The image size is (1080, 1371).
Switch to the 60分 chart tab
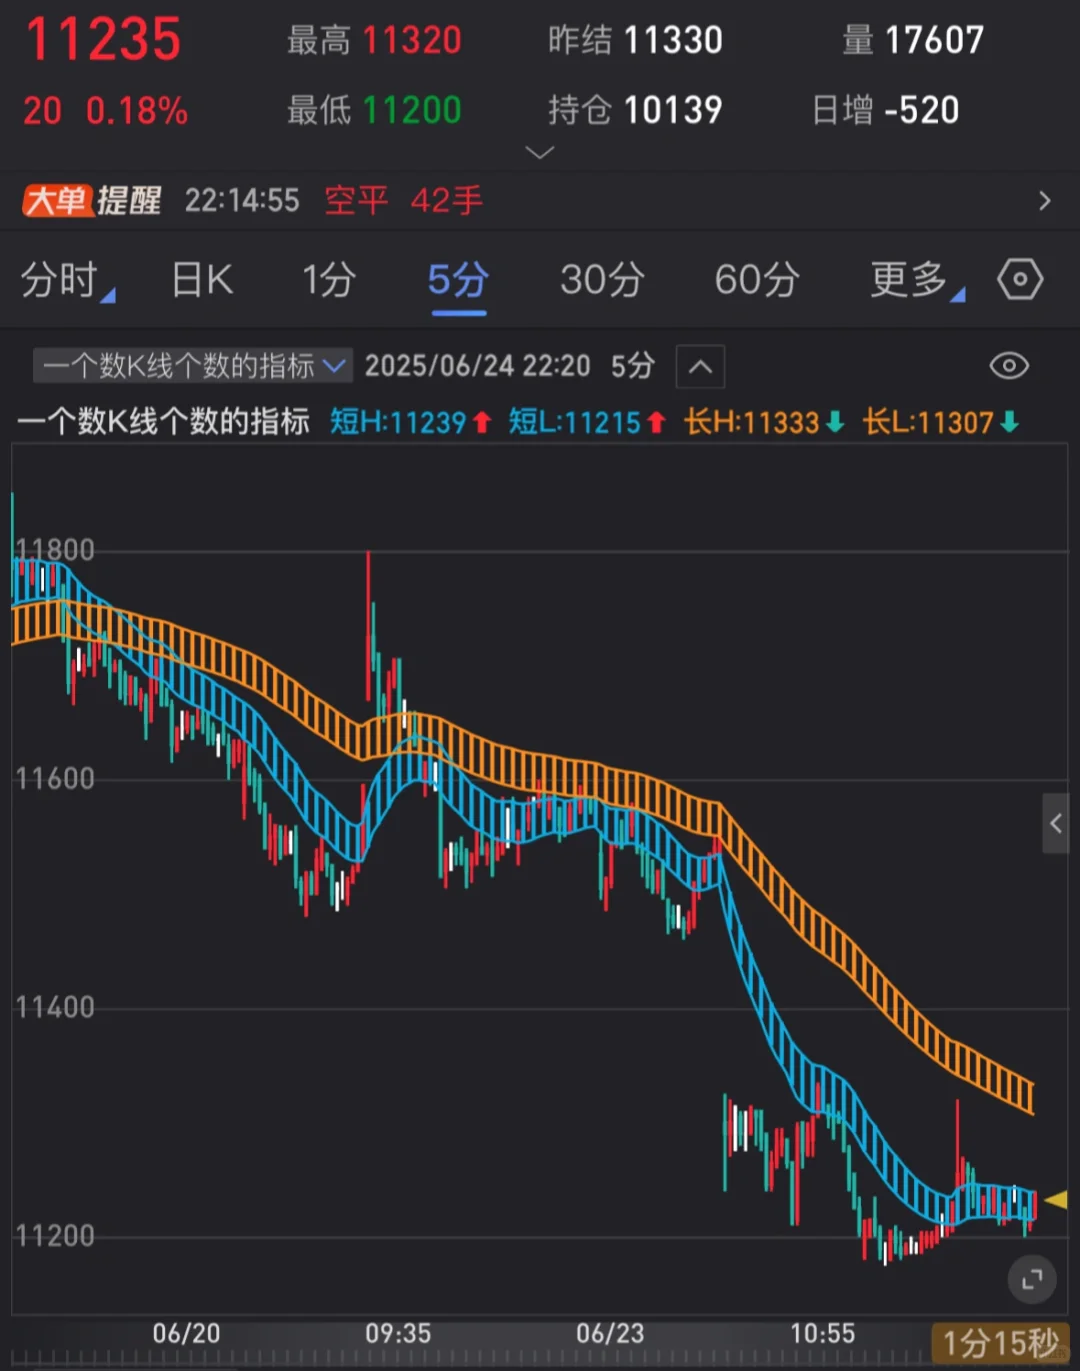pos(756,281)
